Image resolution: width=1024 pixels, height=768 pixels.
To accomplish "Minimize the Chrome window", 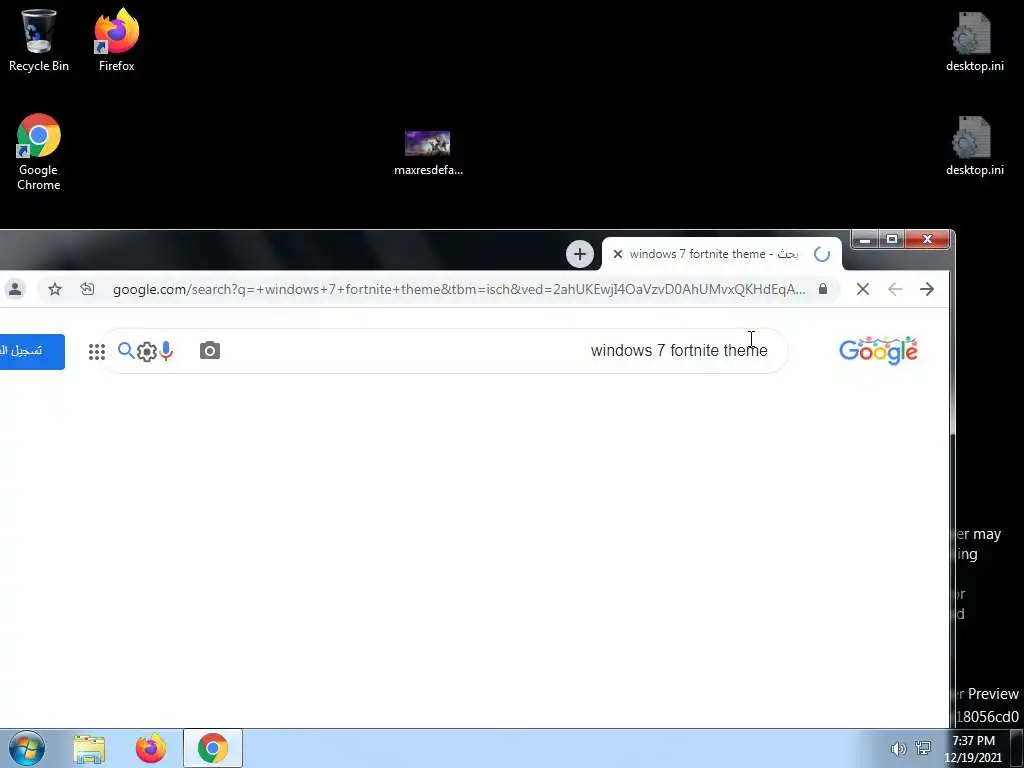I will click(x=865, y=240).
